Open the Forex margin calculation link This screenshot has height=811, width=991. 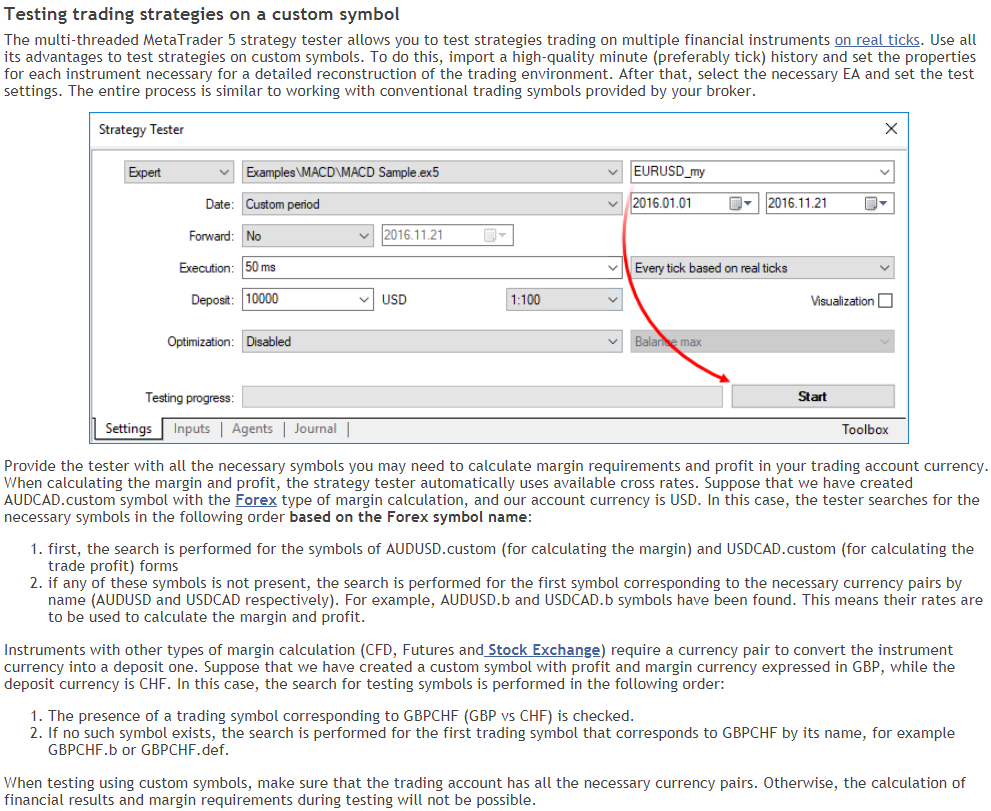pyautogui.click(x=256, y=500)
